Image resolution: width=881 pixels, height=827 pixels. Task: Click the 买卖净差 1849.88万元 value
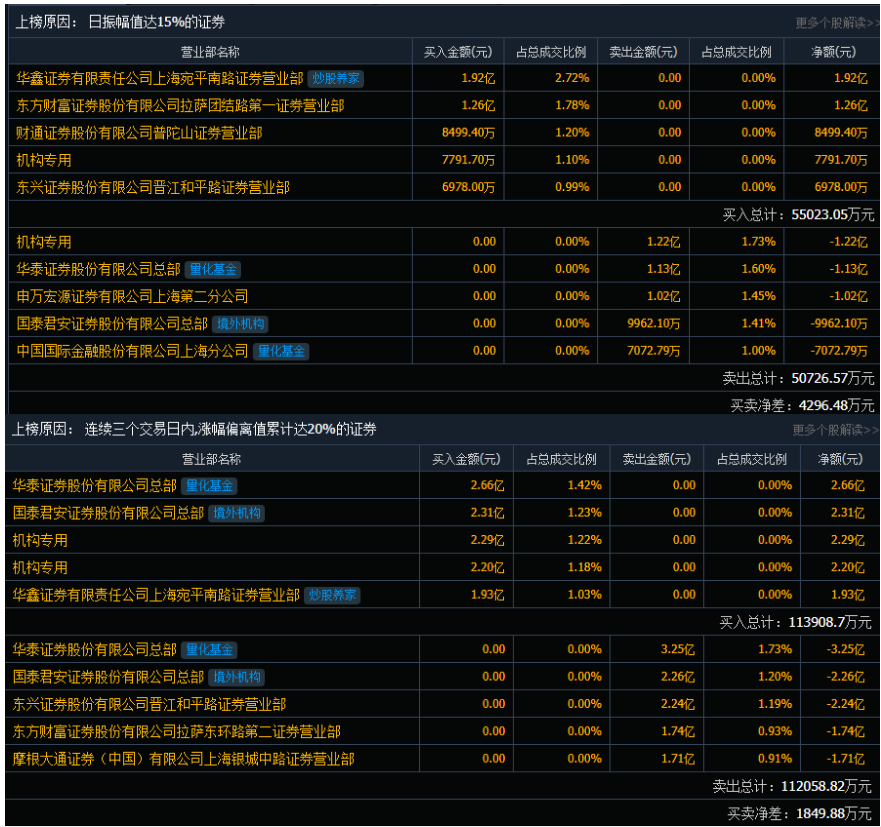800,814
